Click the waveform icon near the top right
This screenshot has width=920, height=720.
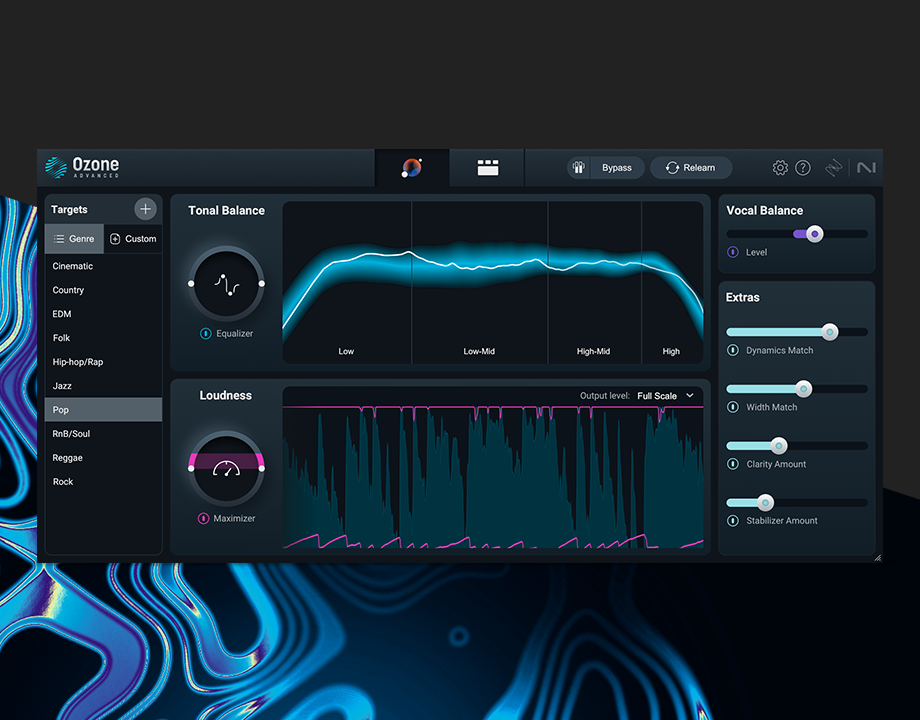835,168
